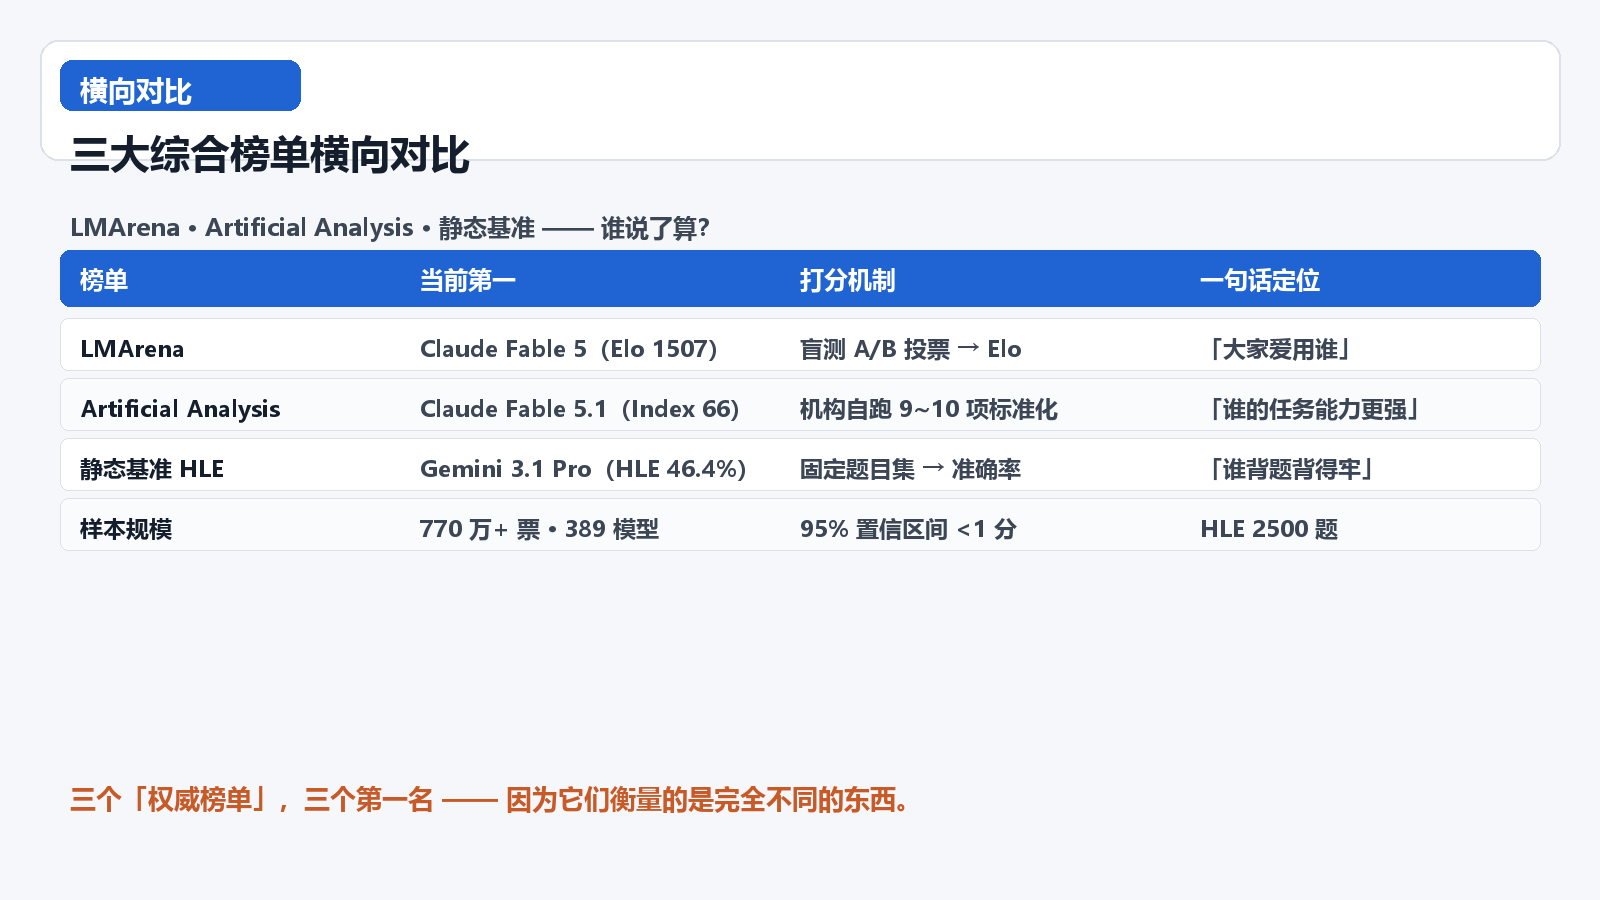The height and width of the screenshot is (900, 1600).
Task: Click the HLE 2500 题 cell
Action: point(1269,529)
